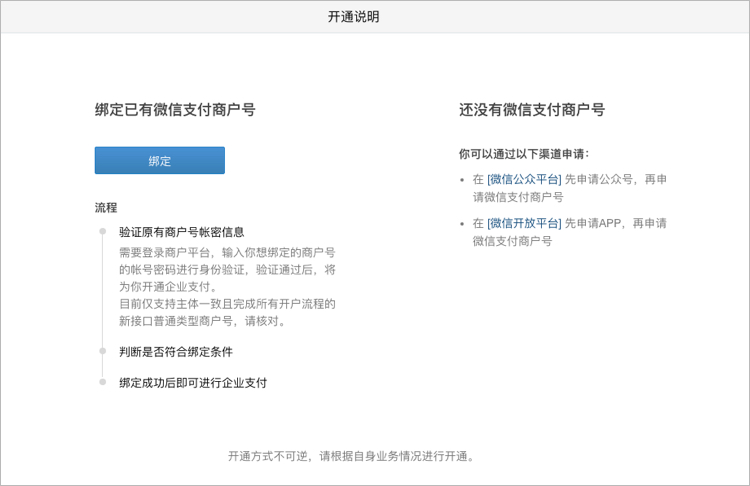Select heading 还没有微信支付商户号
This screenshot has height=486, width=750.
pos(532,110)
